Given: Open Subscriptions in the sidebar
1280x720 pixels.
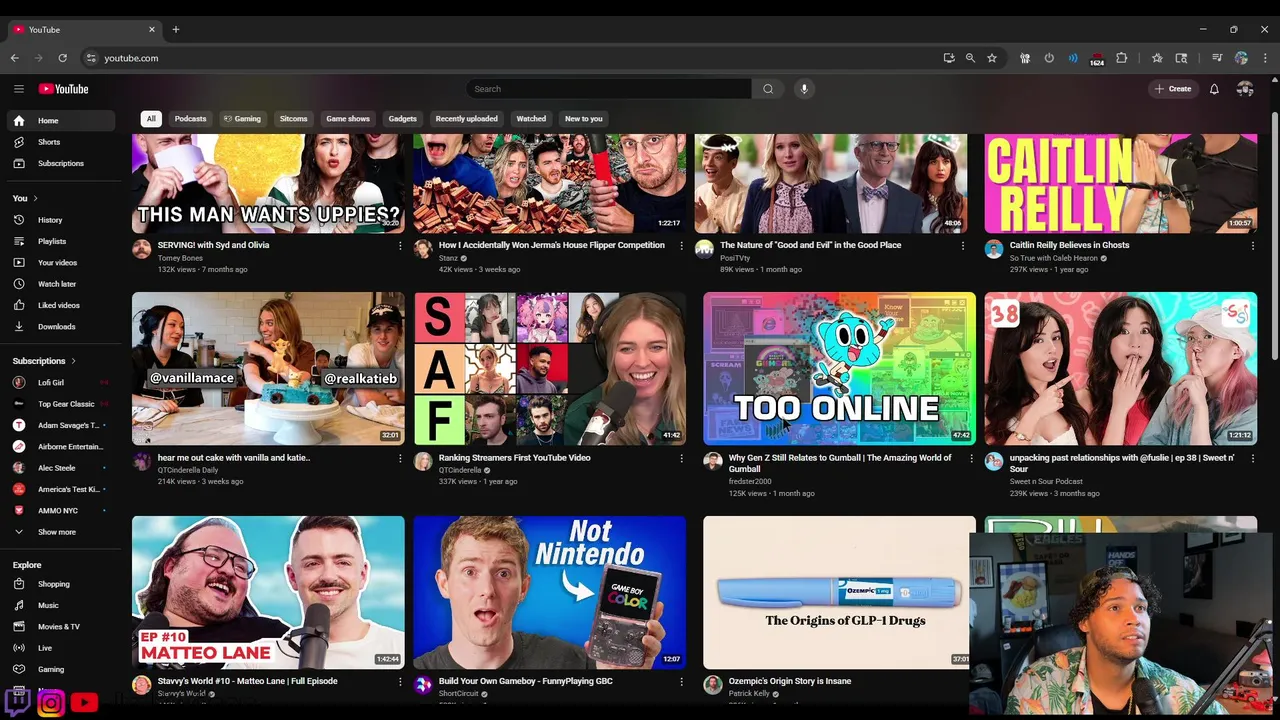Looking at the screenshot, I should click(x=60, y=163).
